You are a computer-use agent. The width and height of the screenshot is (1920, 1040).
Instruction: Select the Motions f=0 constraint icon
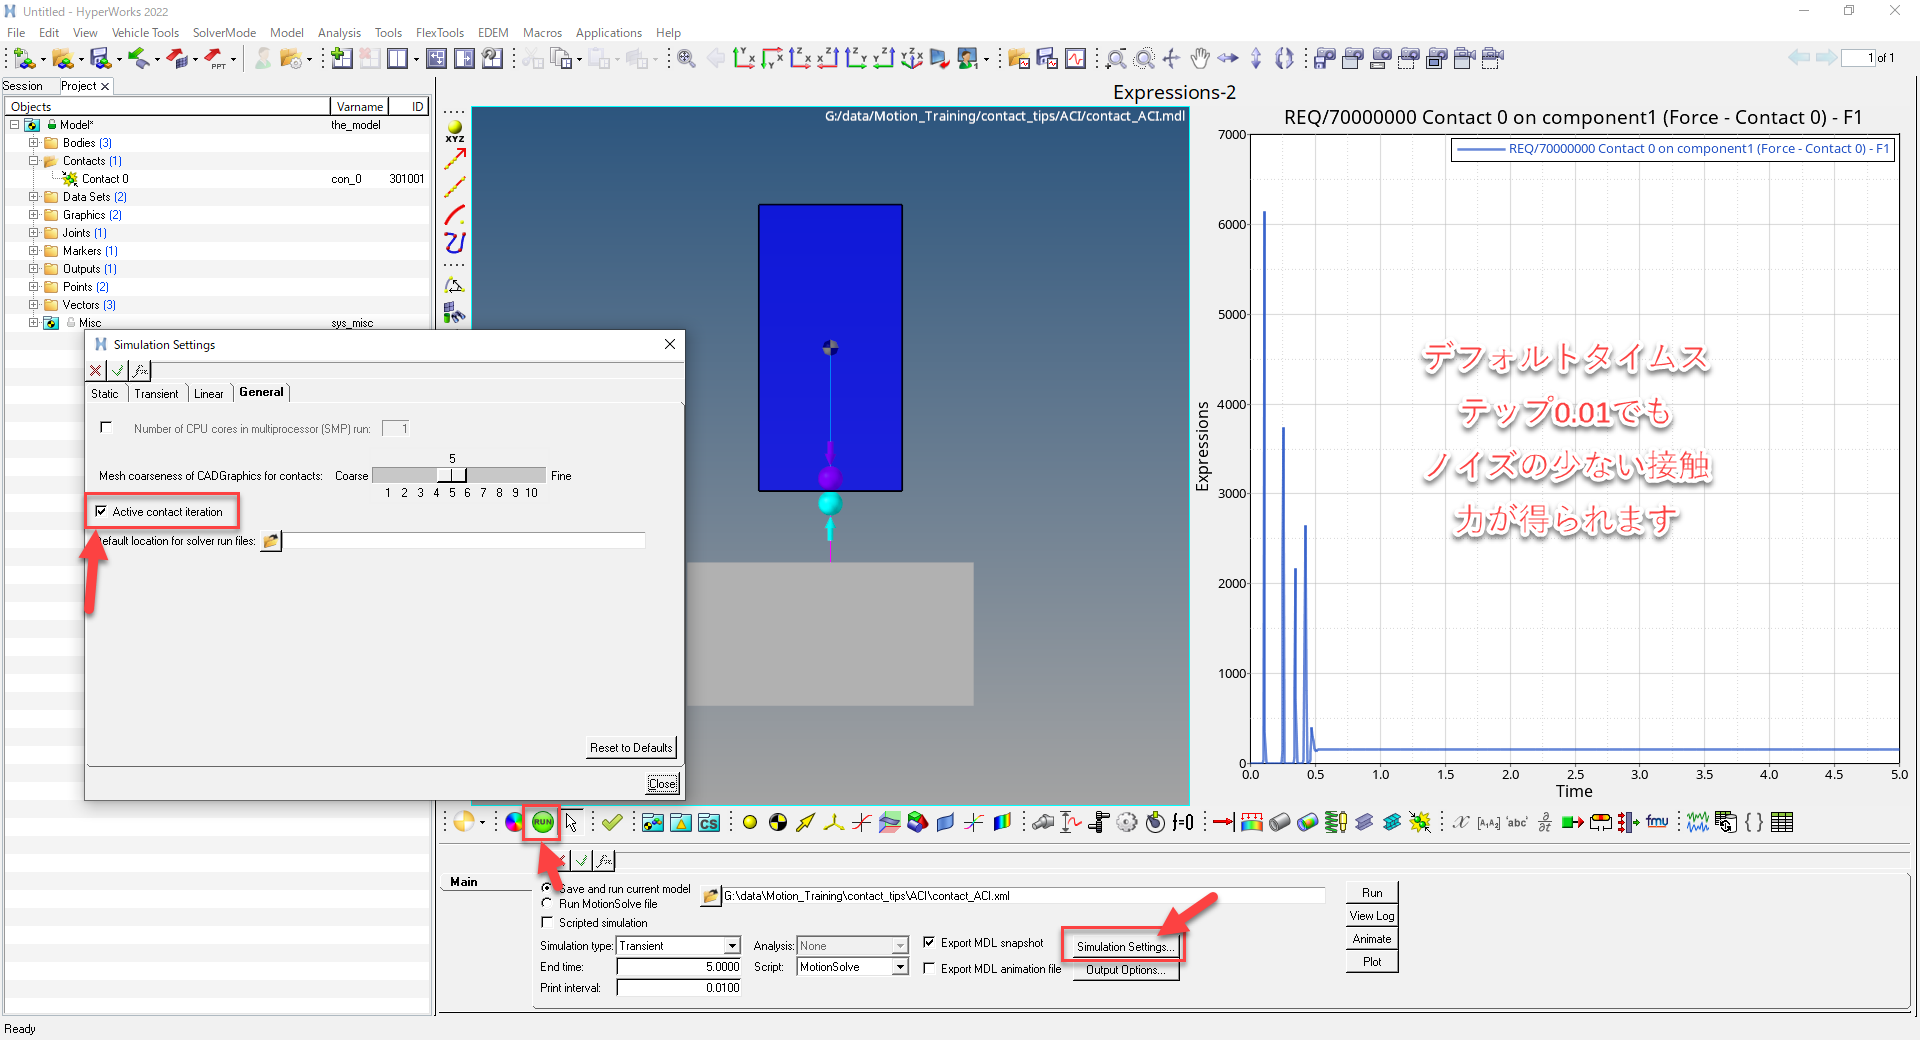coord(1183,822)
